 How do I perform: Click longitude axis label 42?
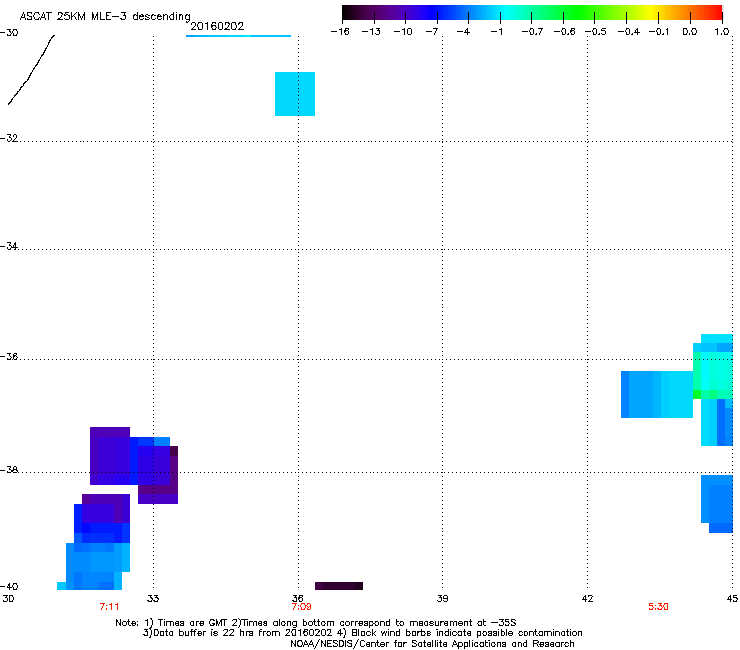[587, 599]
